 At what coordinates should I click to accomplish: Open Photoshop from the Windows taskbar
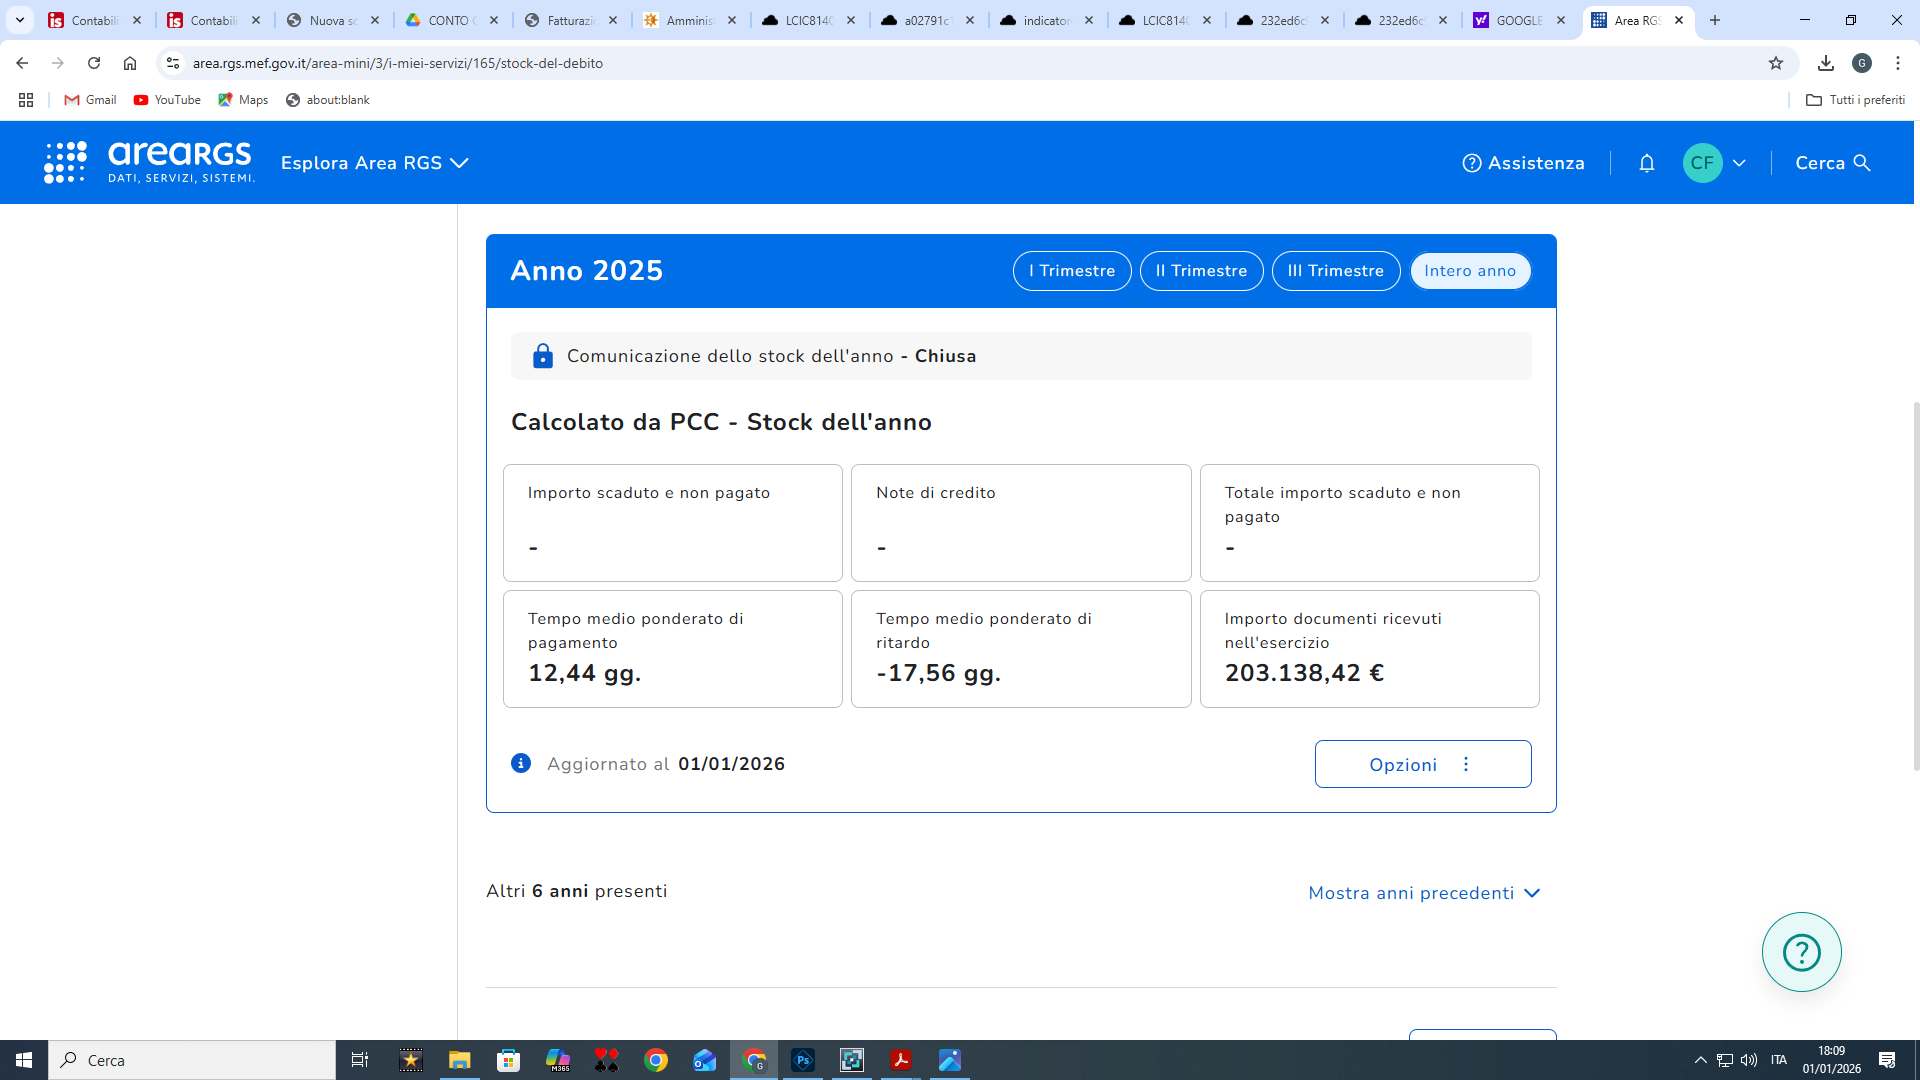pos(802,1060)
